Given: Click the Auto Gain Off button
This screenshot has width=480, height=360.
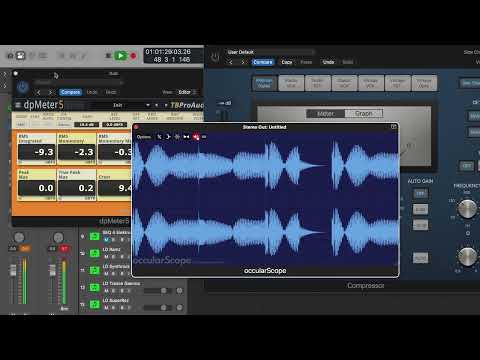Looking at the screenshot, I should click(420, 194).
